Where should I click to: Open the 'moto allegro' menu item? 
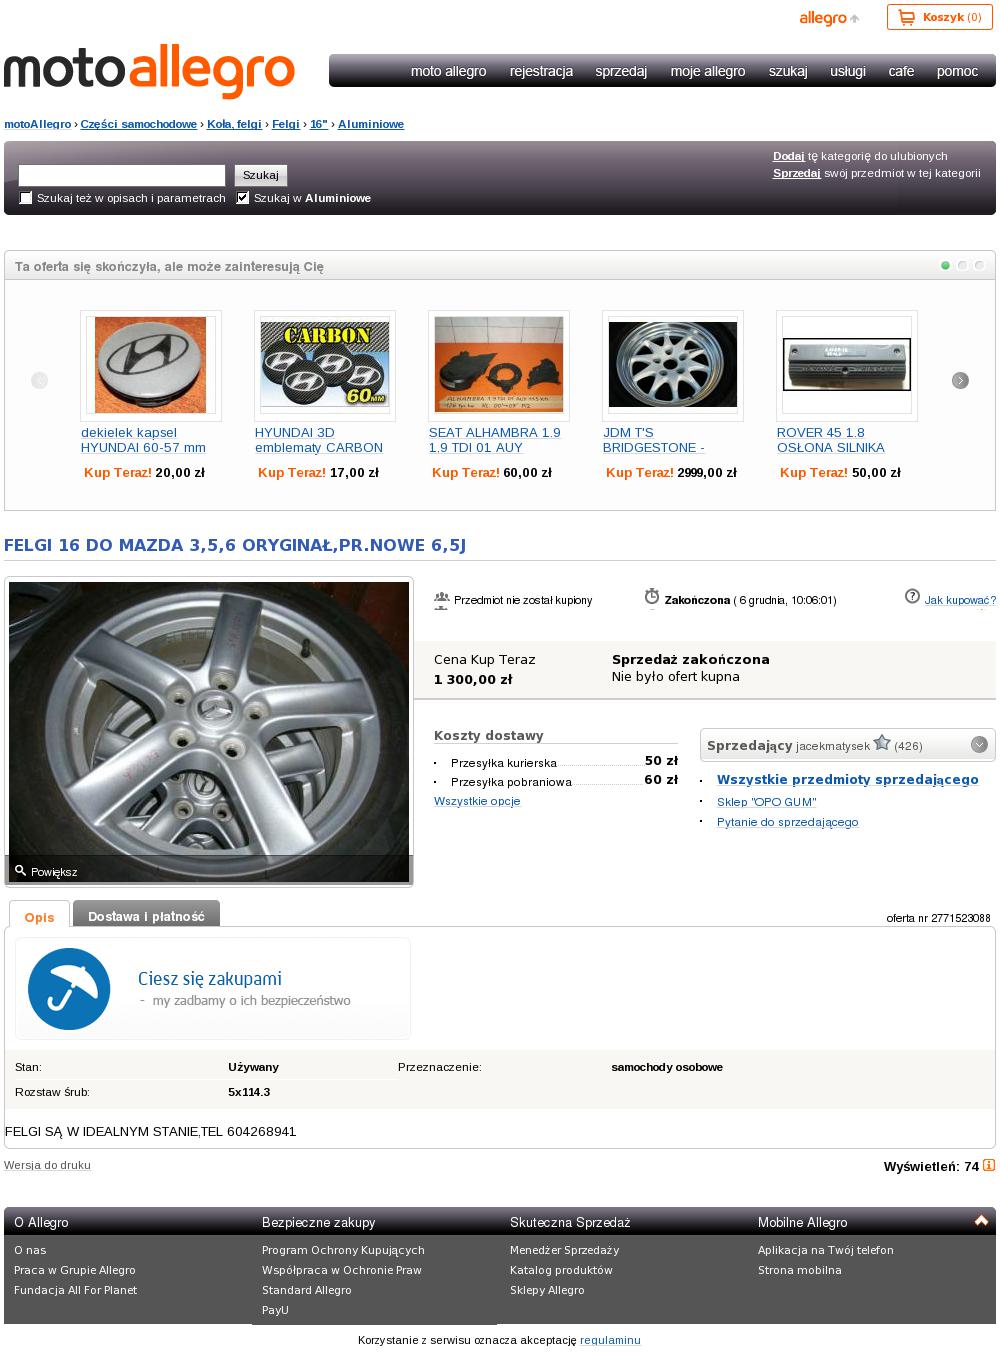[x=448, y=71]
